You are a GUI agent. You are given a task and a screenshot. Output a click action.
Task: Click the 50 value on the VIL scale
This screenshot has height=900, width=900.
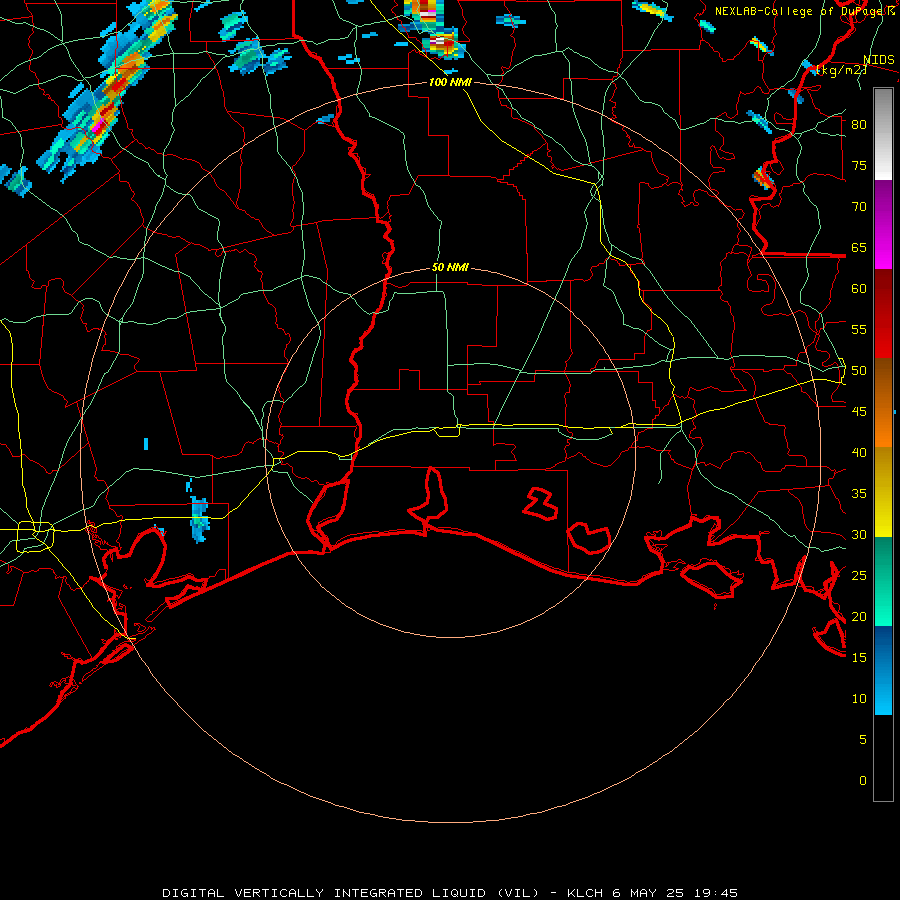(859, 371)
